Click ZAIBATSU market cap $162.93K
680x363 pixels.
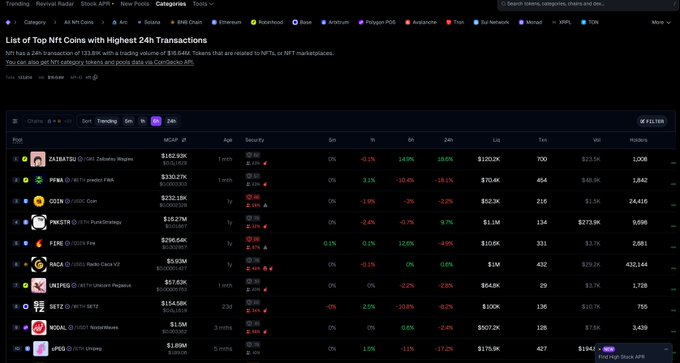(174, 156)
